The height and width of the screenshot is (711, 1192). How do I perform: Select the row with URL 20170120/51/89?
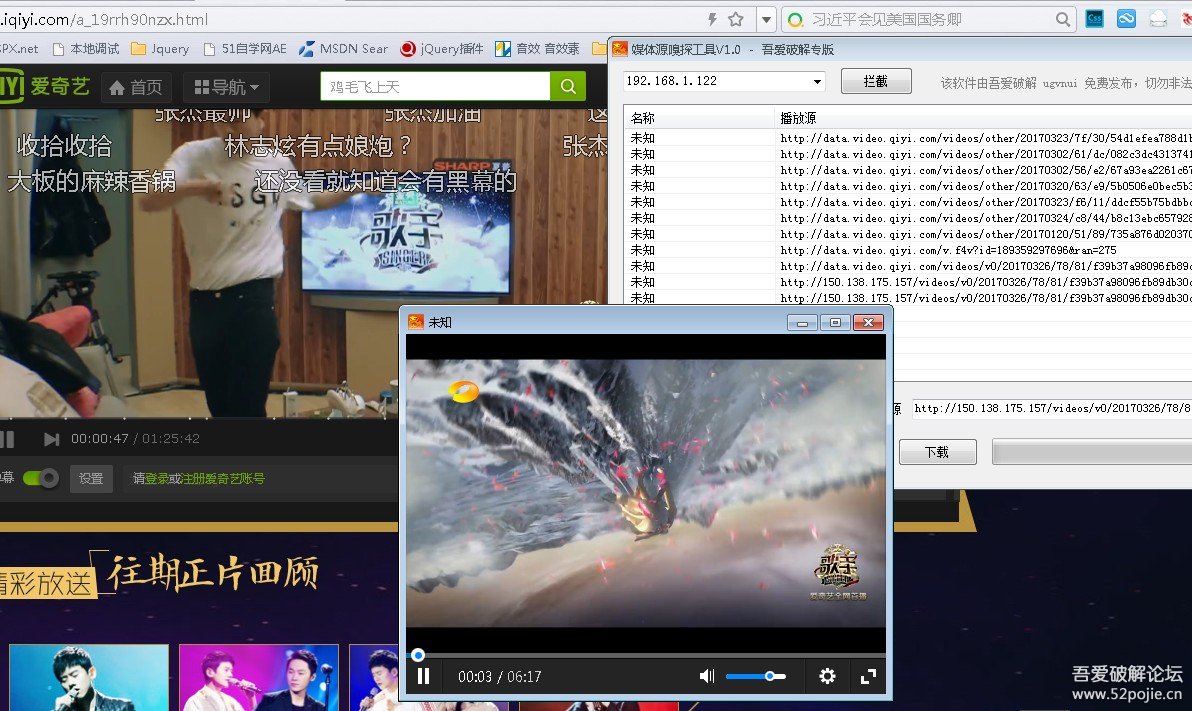point(908,234)
